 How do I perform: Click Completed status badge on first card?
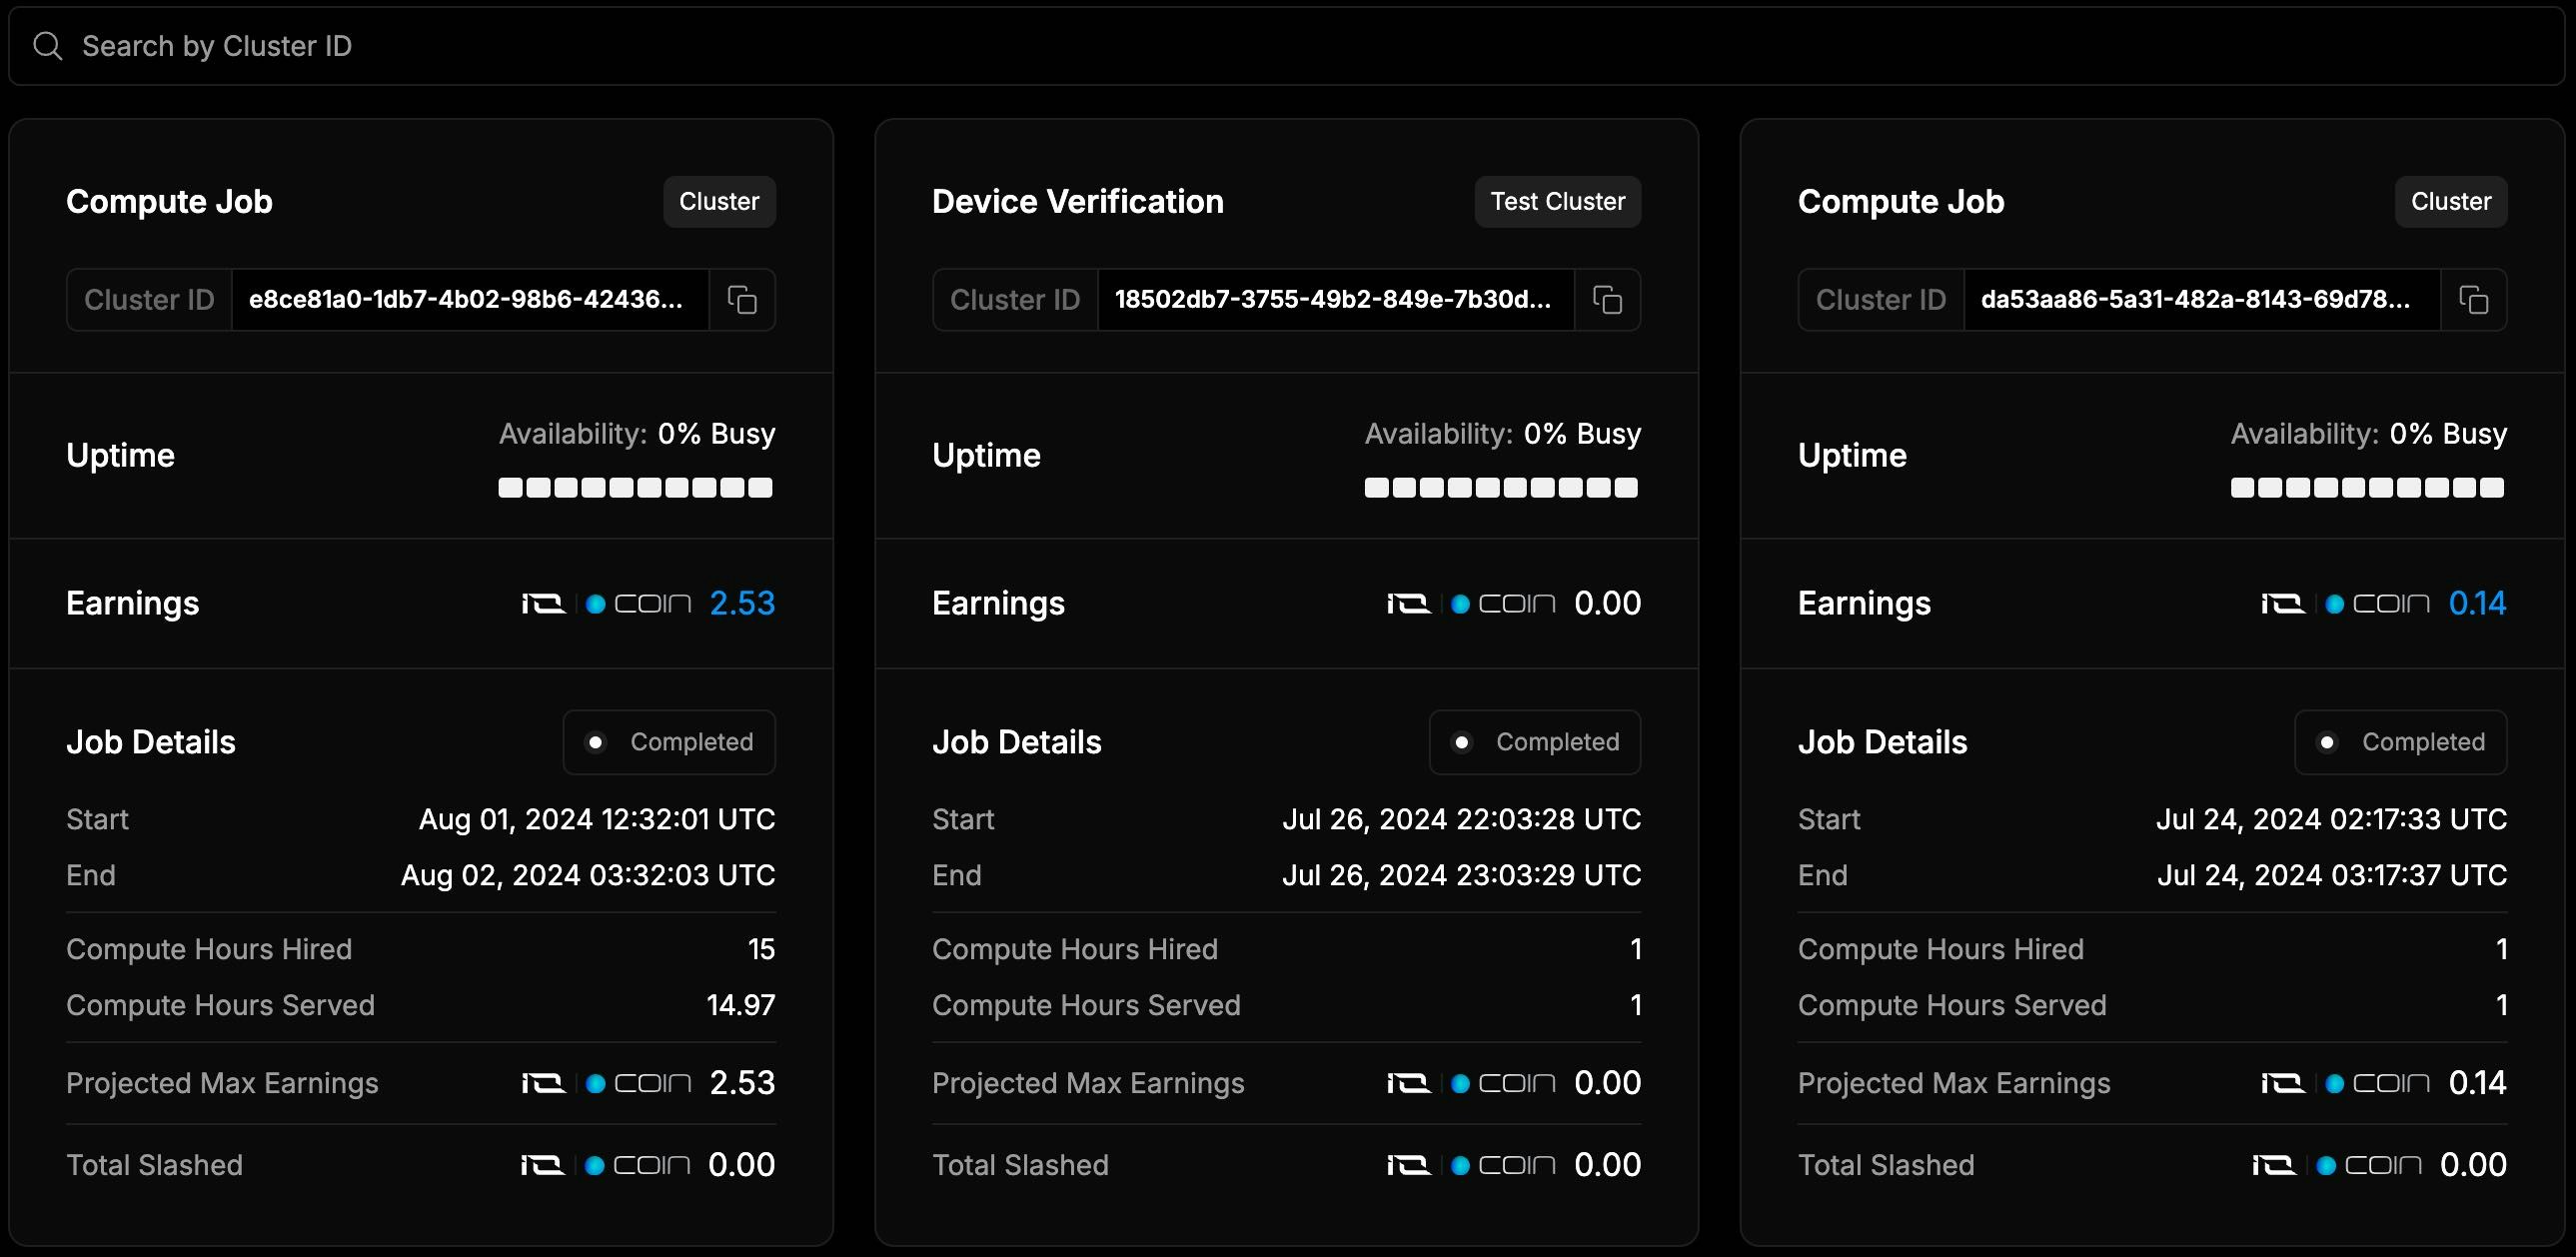(669, 742)
